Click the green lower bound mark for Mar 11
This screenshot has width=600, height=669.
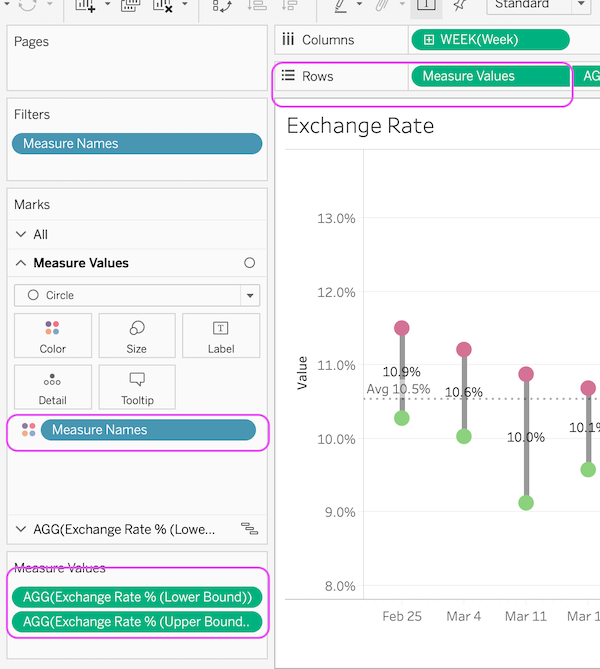point(526,503)
